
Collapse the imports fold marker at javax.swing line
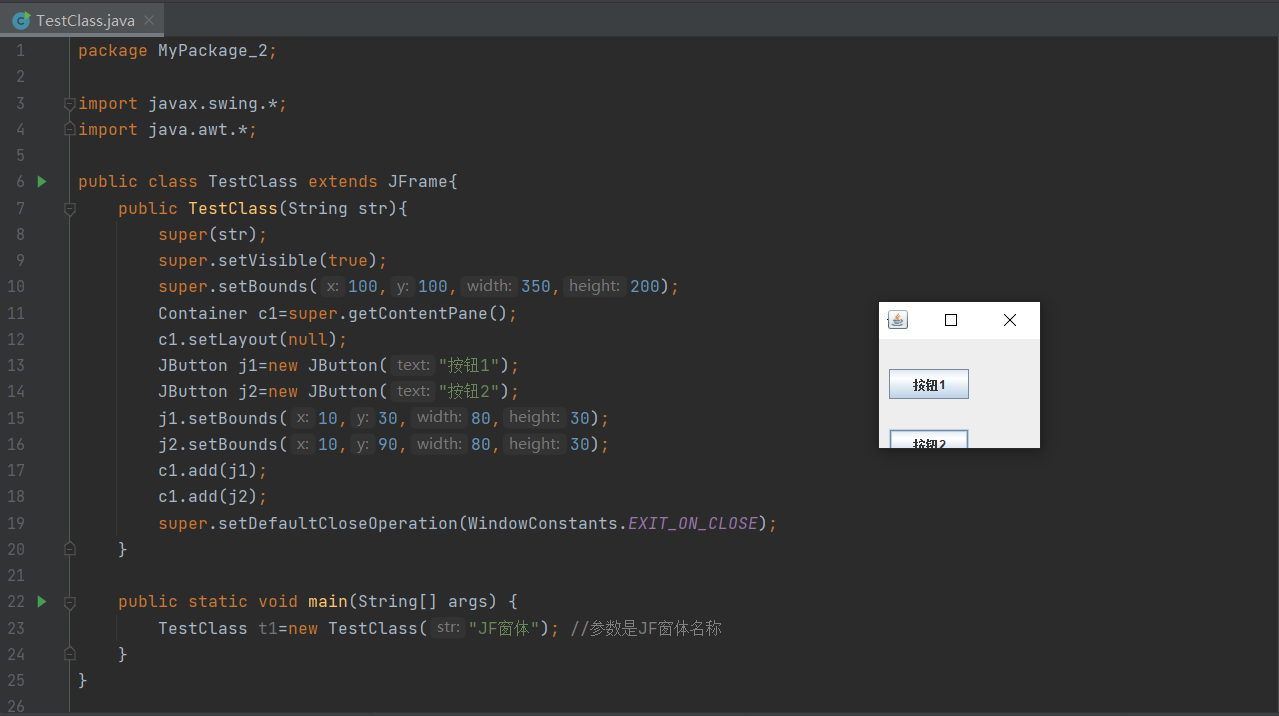(69, 103)
